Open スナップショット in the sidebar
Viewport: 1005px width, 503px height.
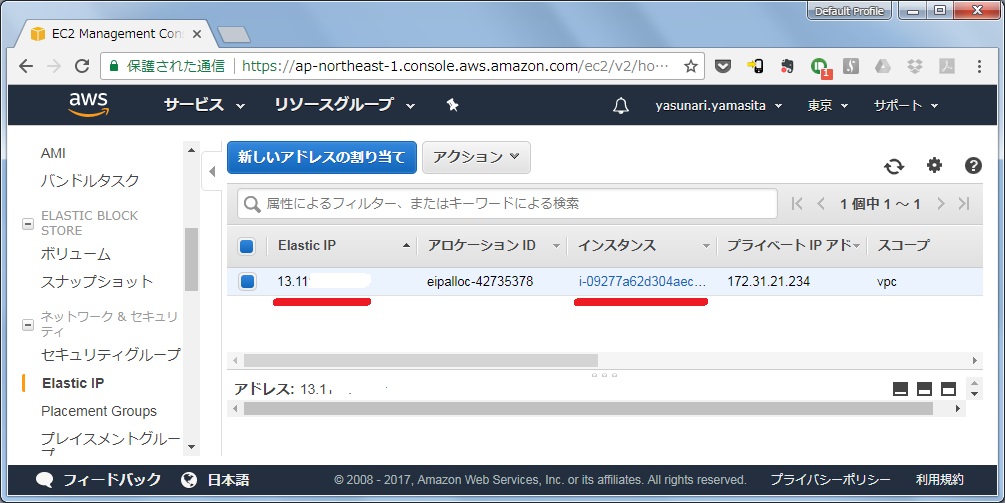click(x=97, y=282)
